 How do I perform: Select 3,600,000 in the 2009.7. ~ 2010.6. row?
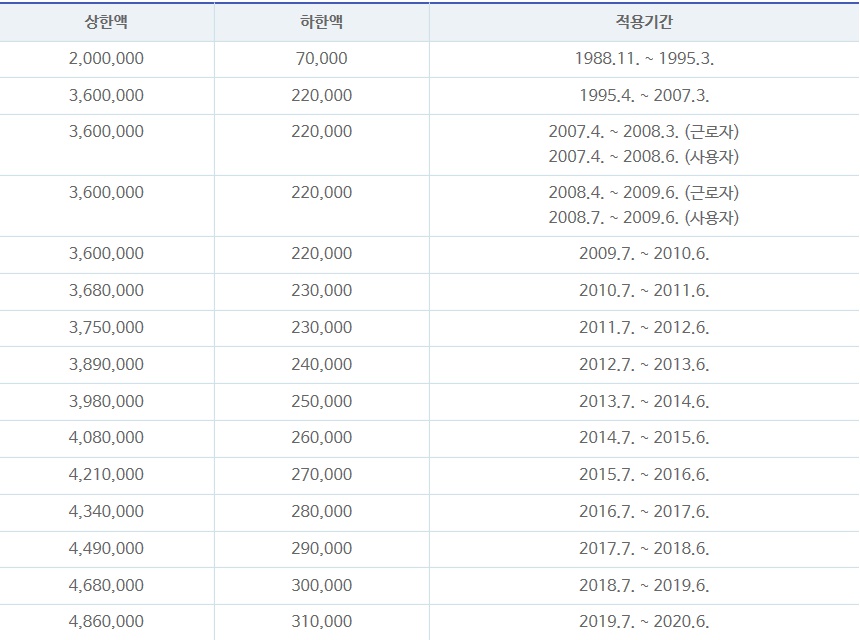106,253
